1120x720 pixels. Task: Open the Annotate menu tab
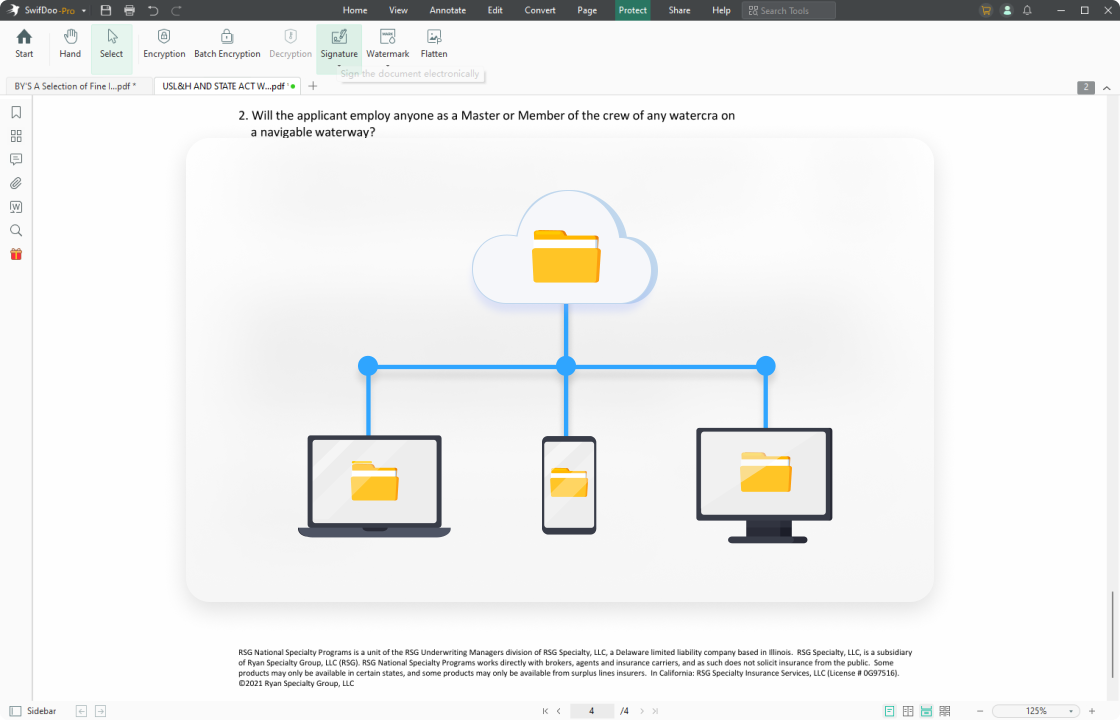(x=447, y=10)
